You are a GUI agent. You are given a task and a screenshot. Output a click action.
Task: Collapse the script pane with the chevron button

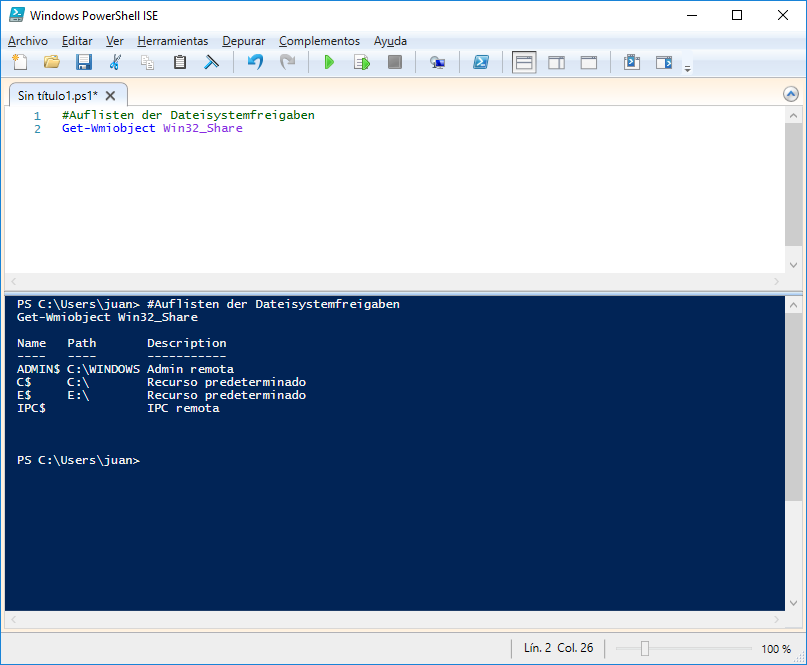pos(791,94)
